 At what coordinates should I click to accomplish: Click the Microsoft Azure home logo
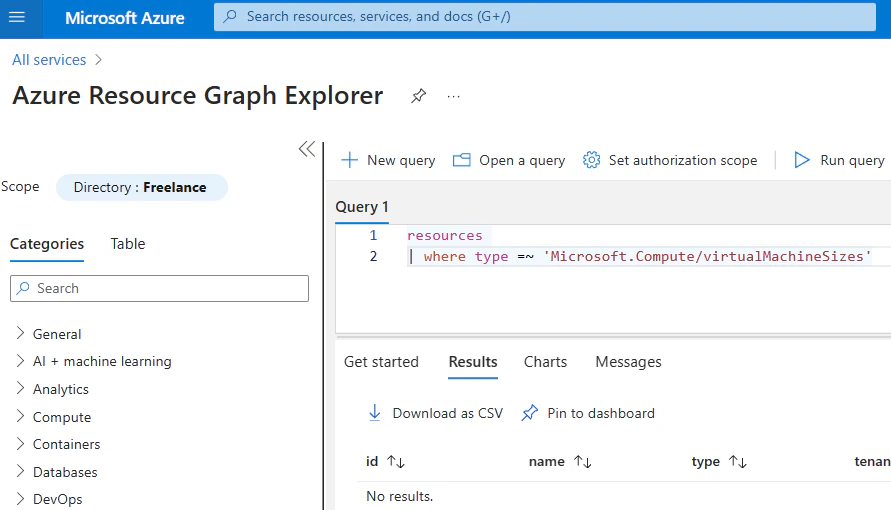pyautogui.click(x=124, y=18)
